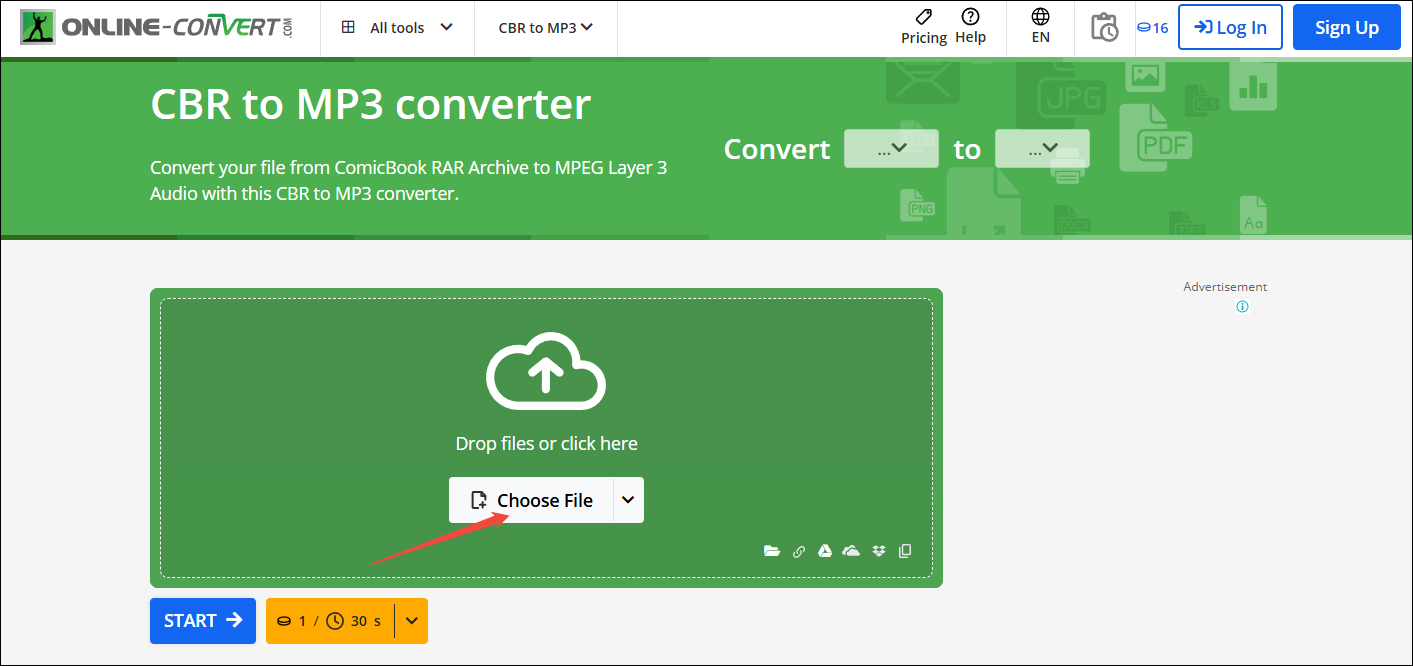The image size is (1413, 666).
Task: Click the 1 credit / 30 s cost indicator
Action: pyautogui.click(x=330, y=621)
